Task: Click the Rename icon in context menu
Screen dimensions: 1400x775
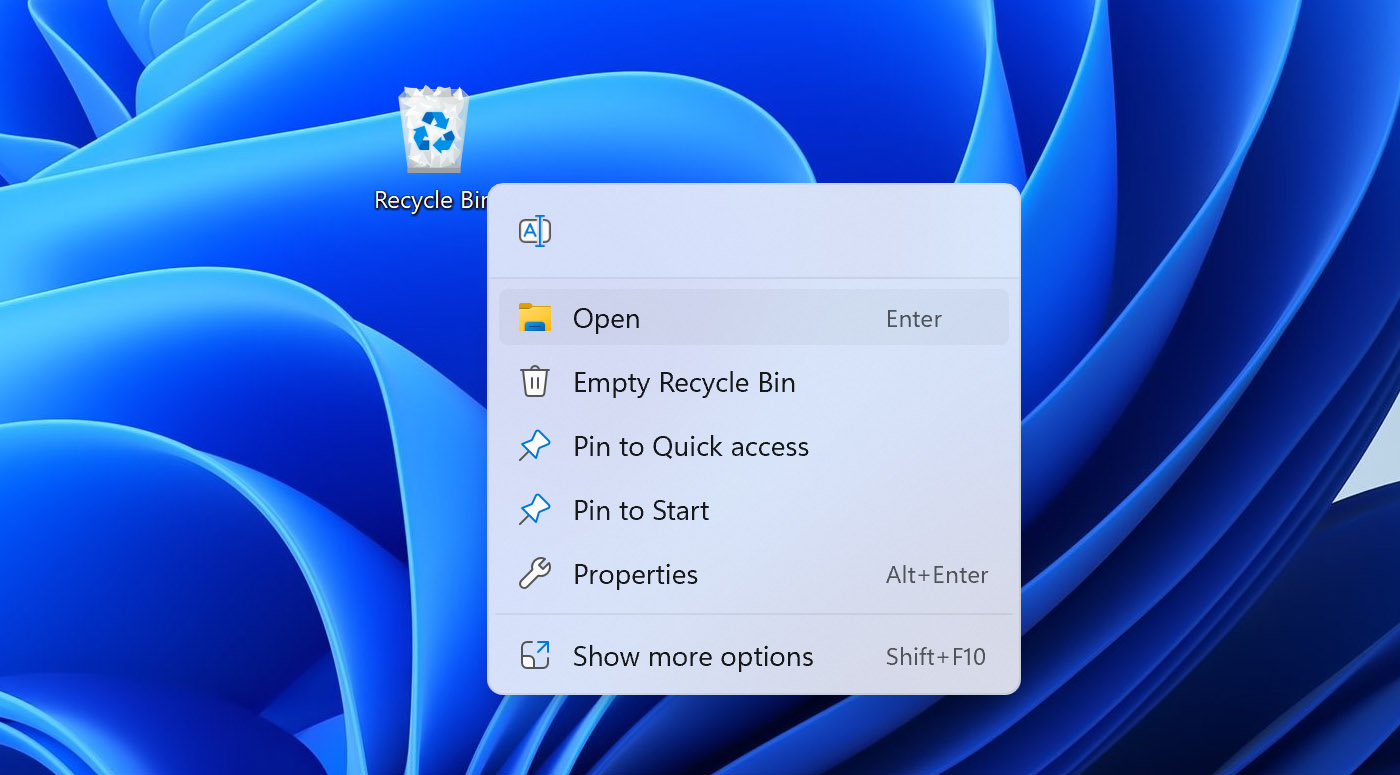Action: (535, 231)
